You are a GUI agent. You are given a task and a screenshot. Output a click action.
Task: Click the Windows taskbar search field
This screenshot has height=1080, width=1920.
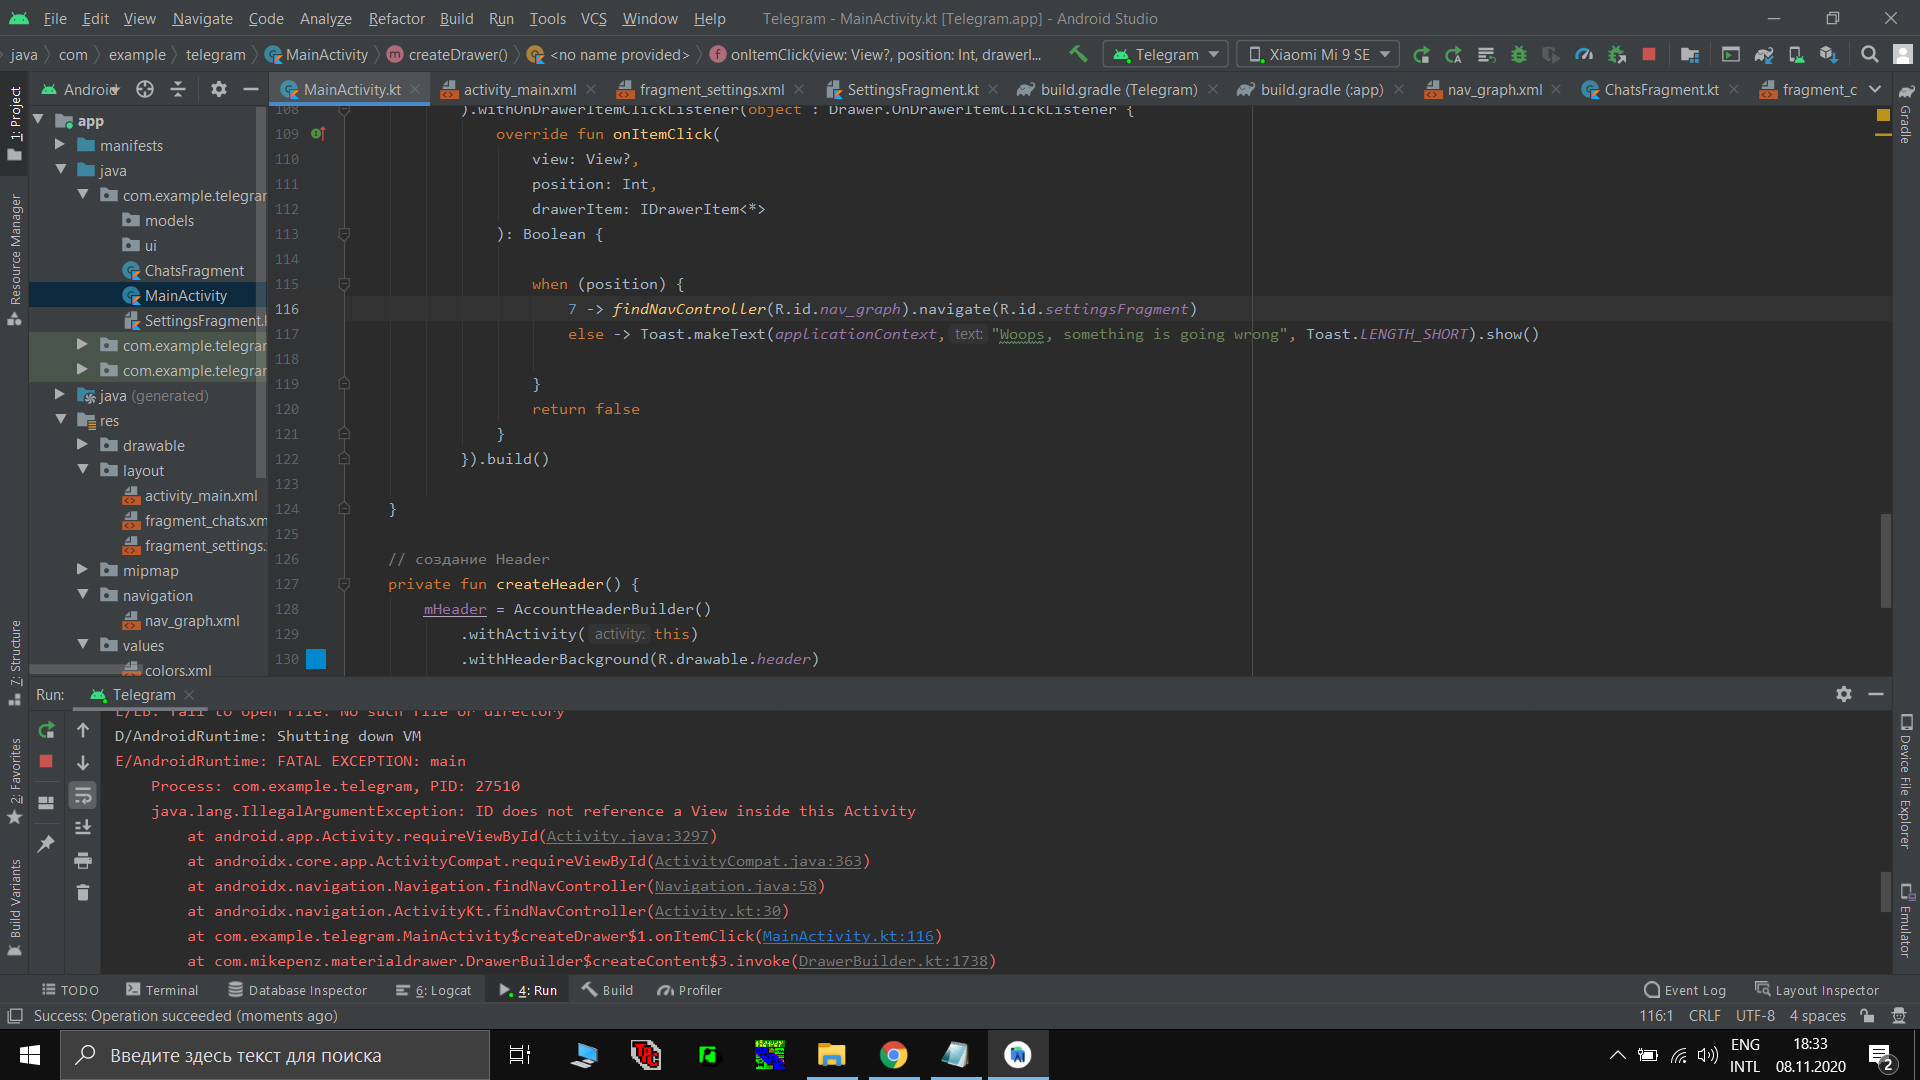(275, 1055)
